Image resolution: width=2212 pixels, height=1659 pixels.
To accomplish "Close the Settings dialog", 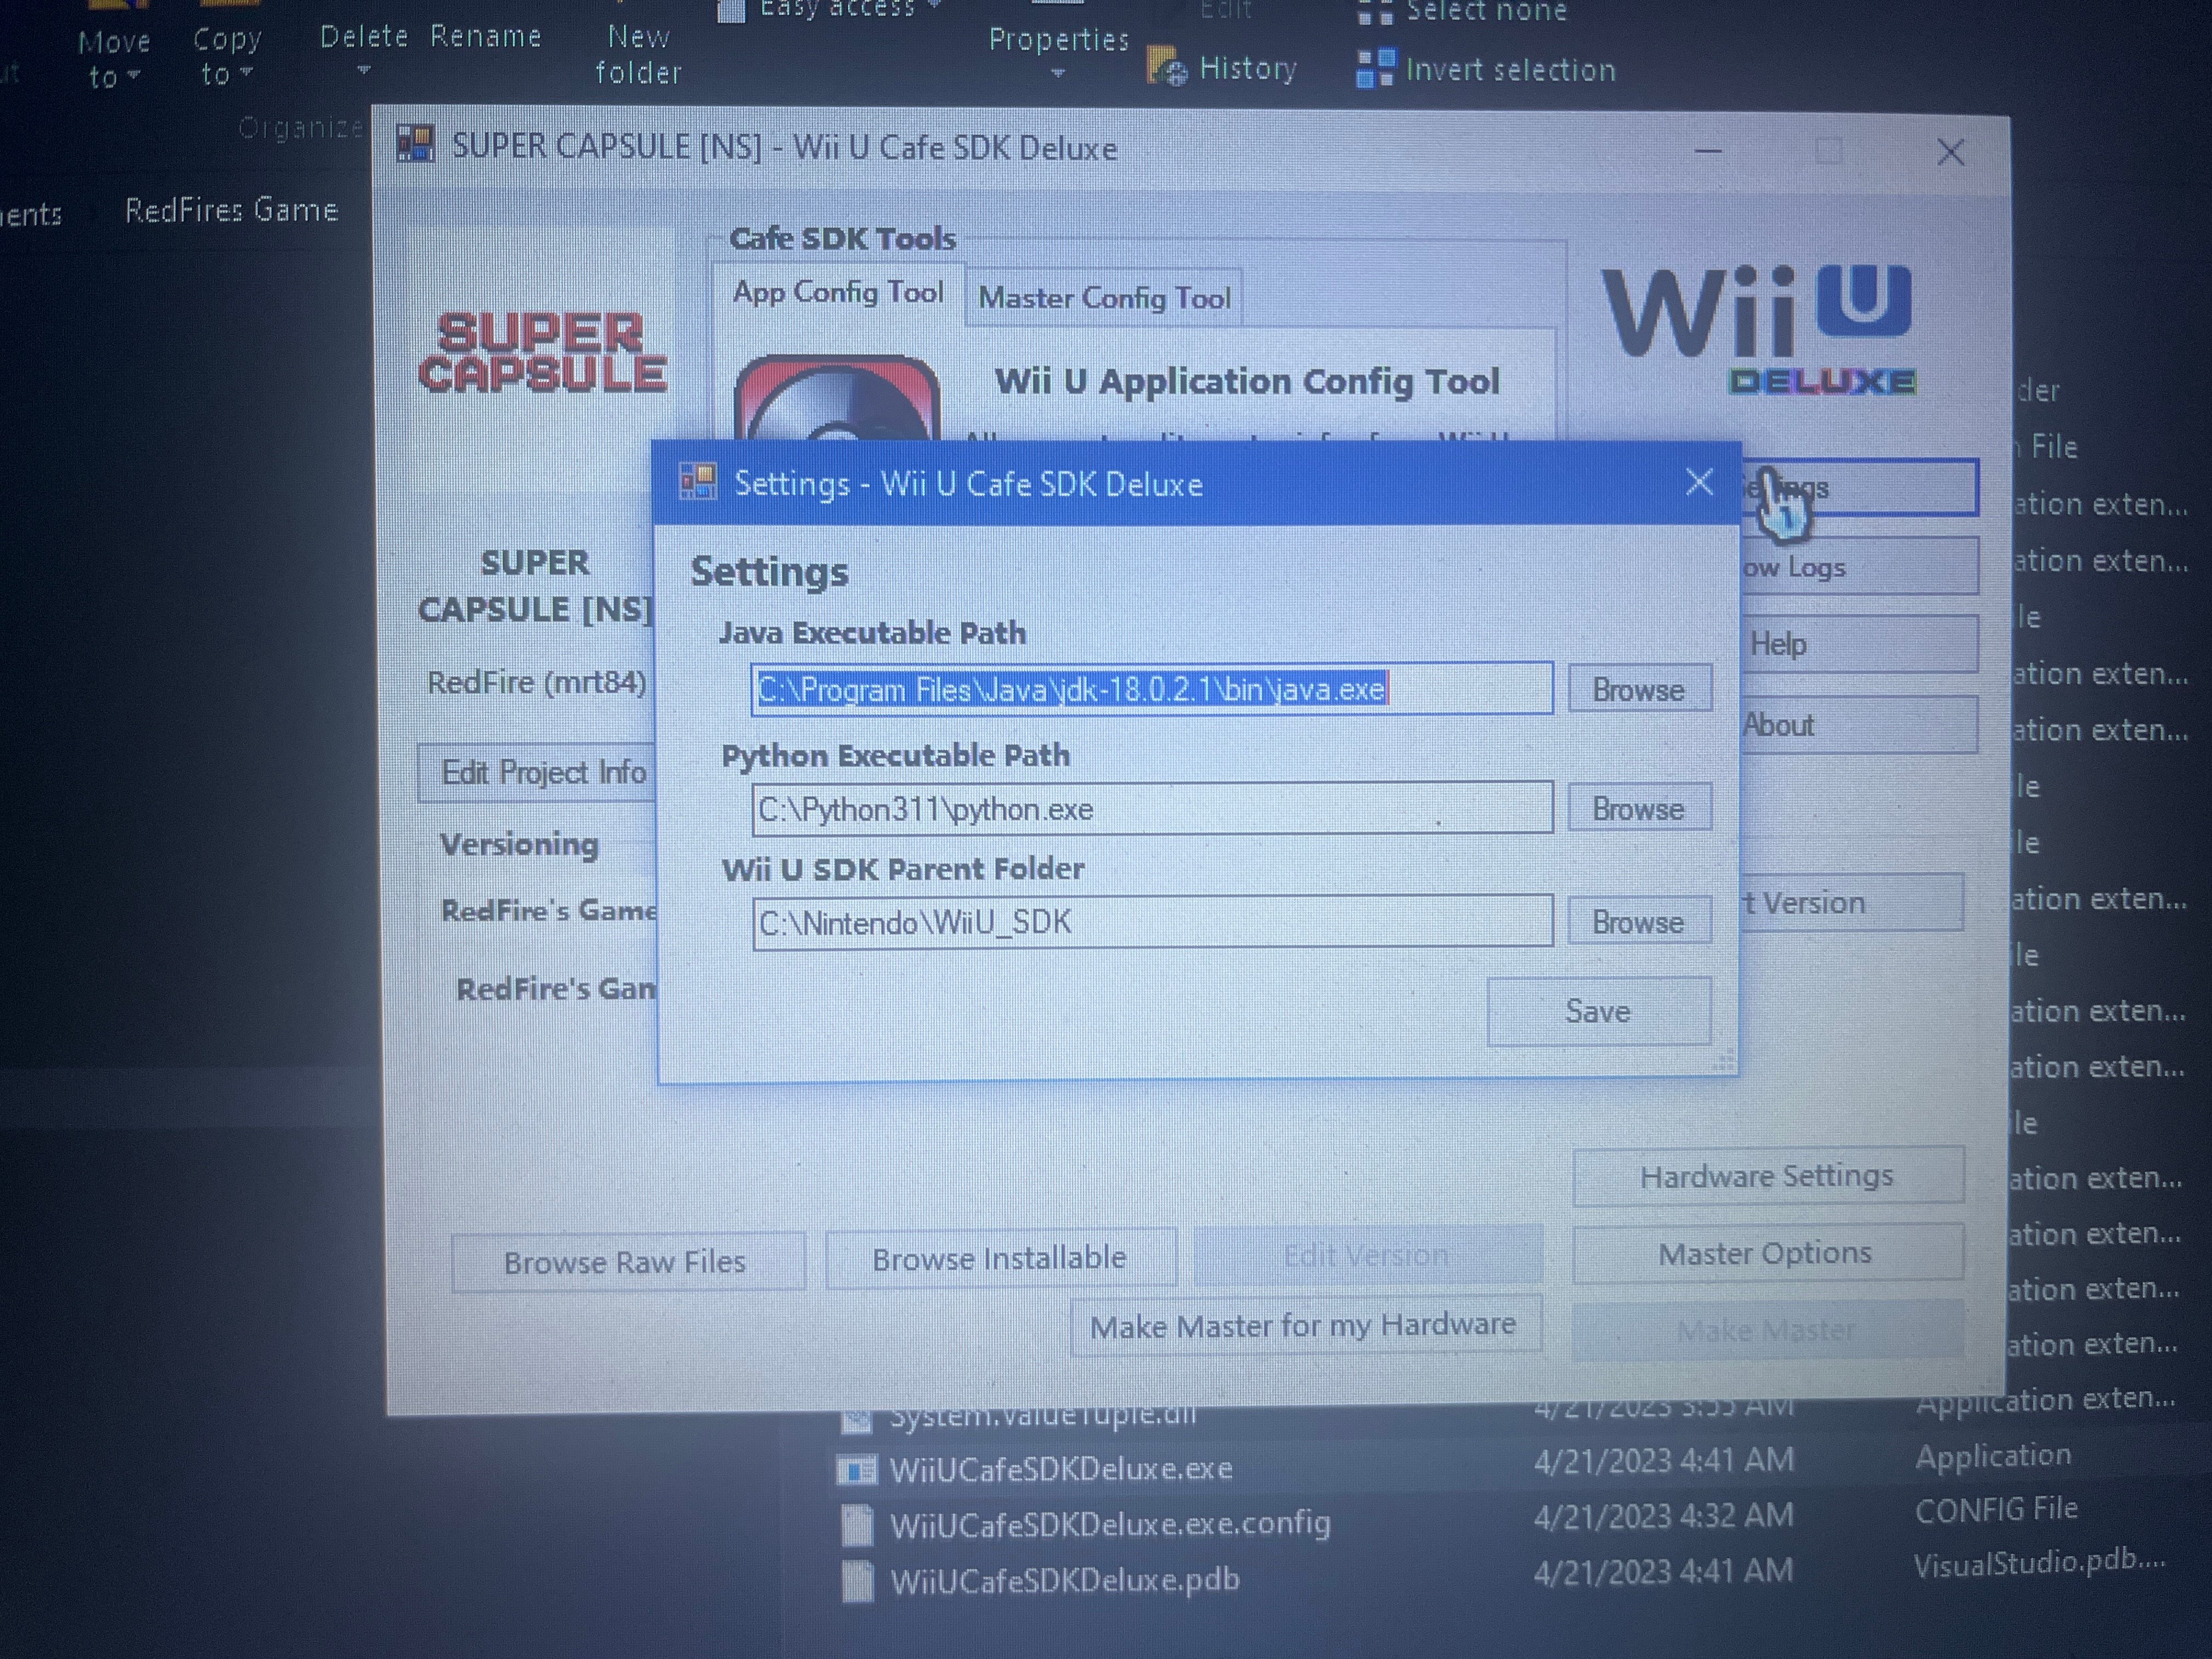I will [x=1699, y=483].
